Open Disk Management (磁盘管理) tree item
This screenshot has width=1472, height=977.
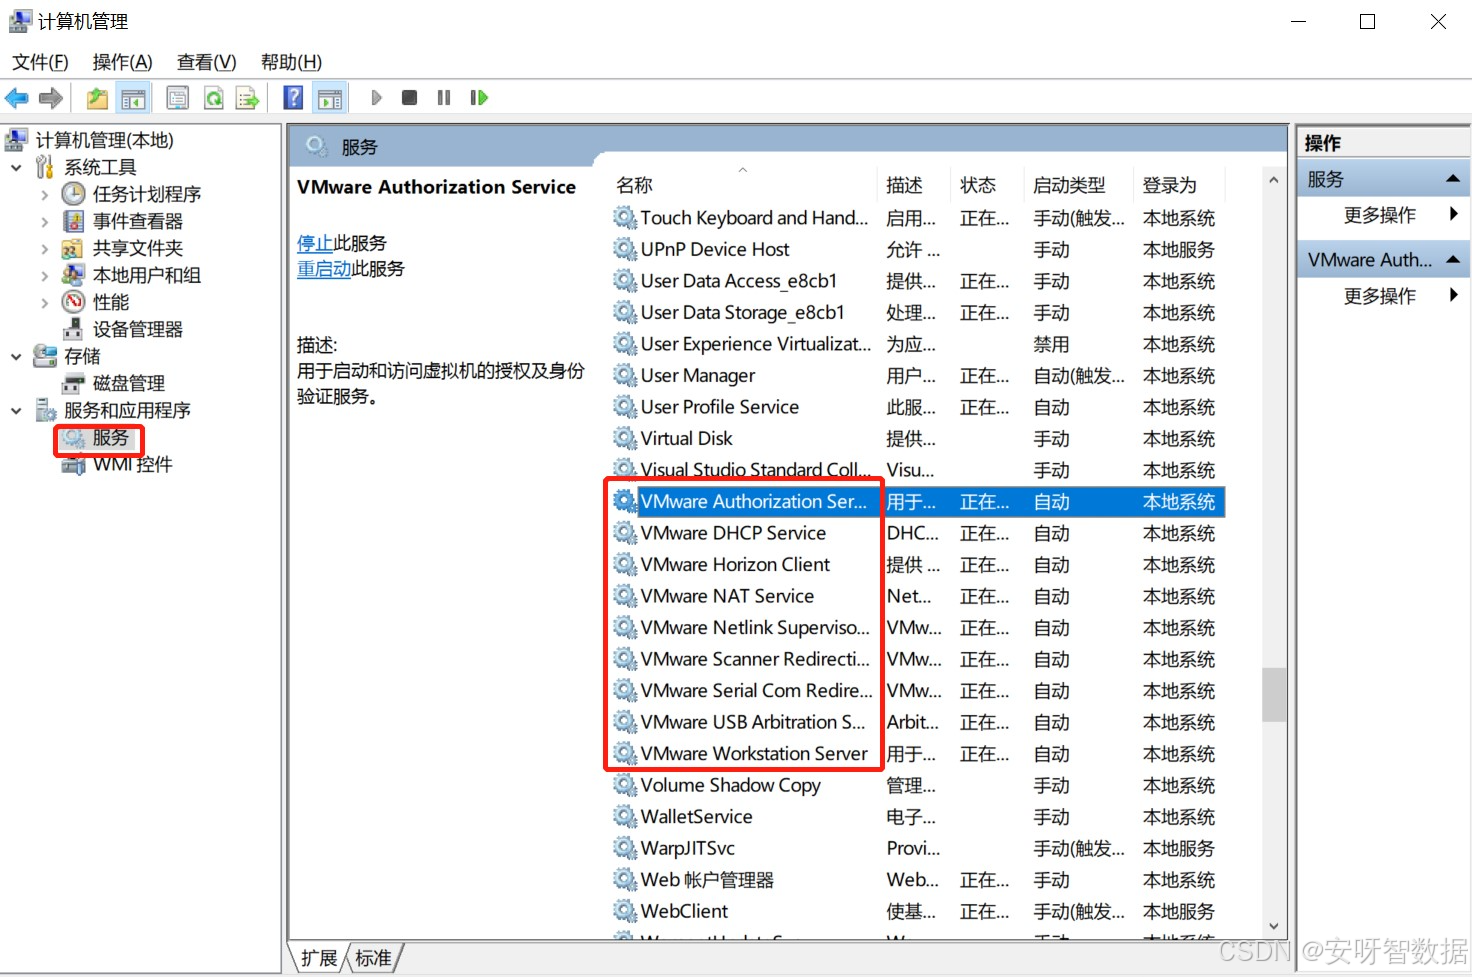point(129,383)
